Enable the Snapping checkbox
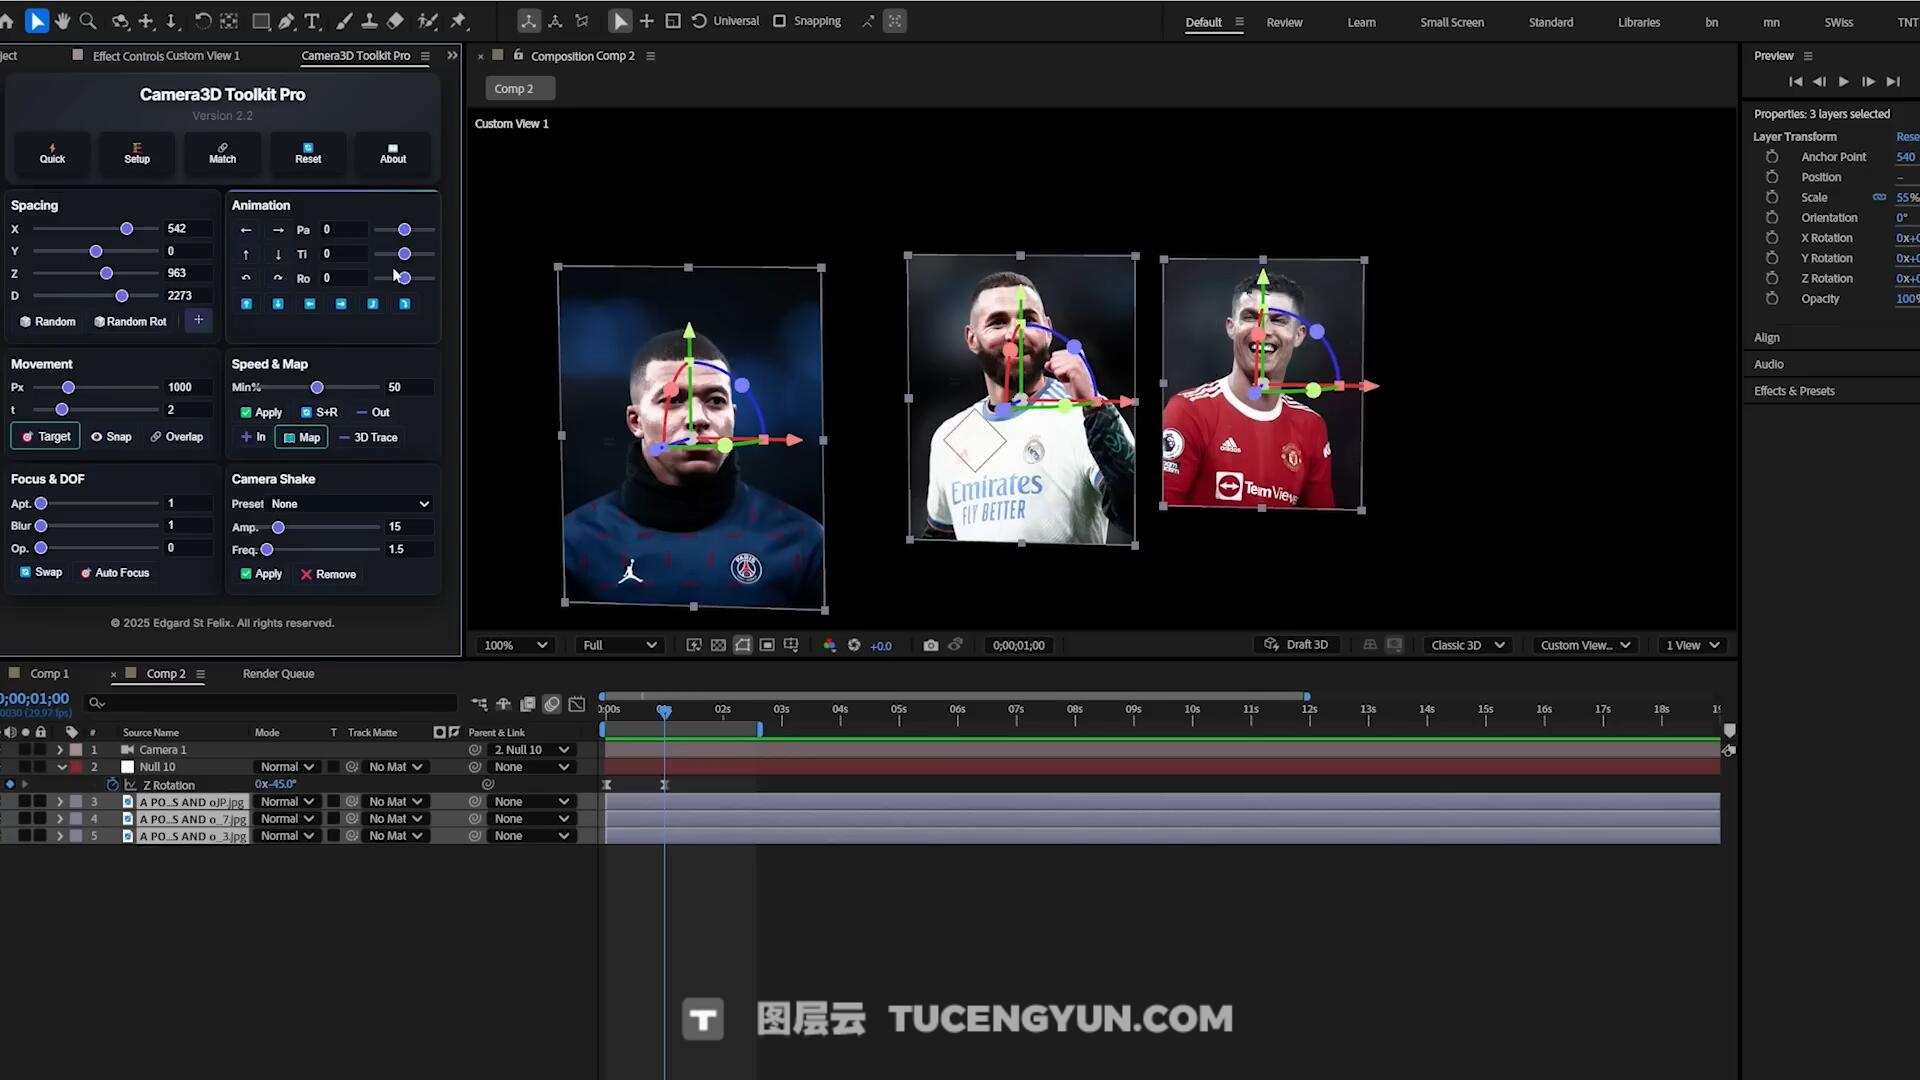 tap(780, 21)
